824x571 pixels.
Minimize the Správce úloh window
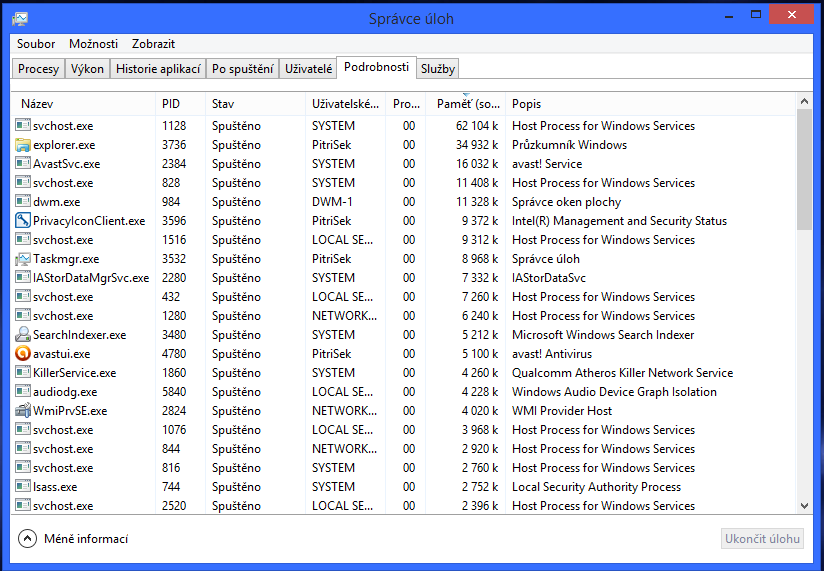coord(729,15)
